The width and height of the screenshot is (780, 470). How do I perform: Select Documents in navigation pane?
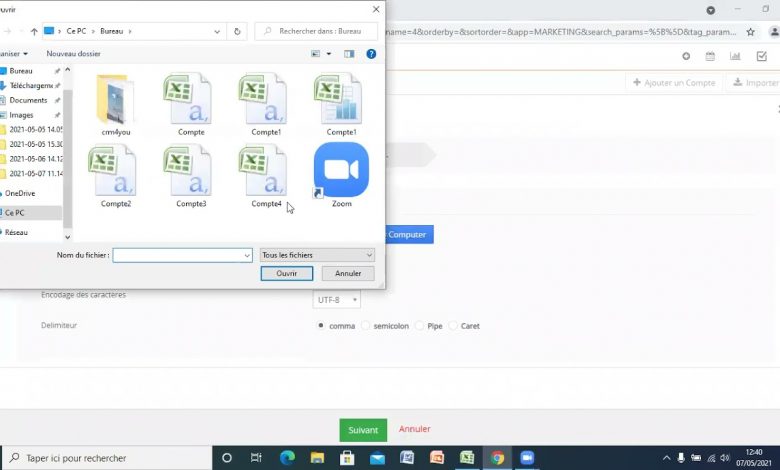pos(28,100)
